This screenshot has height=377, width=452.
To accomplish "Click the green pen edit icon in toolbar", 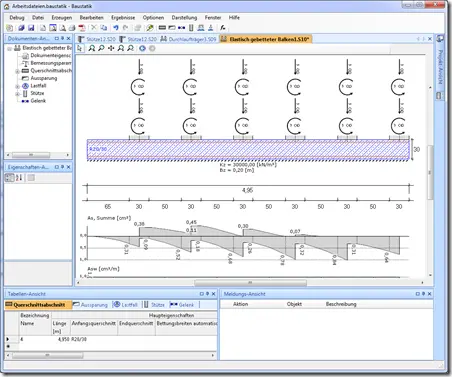I will click(150, 28).
